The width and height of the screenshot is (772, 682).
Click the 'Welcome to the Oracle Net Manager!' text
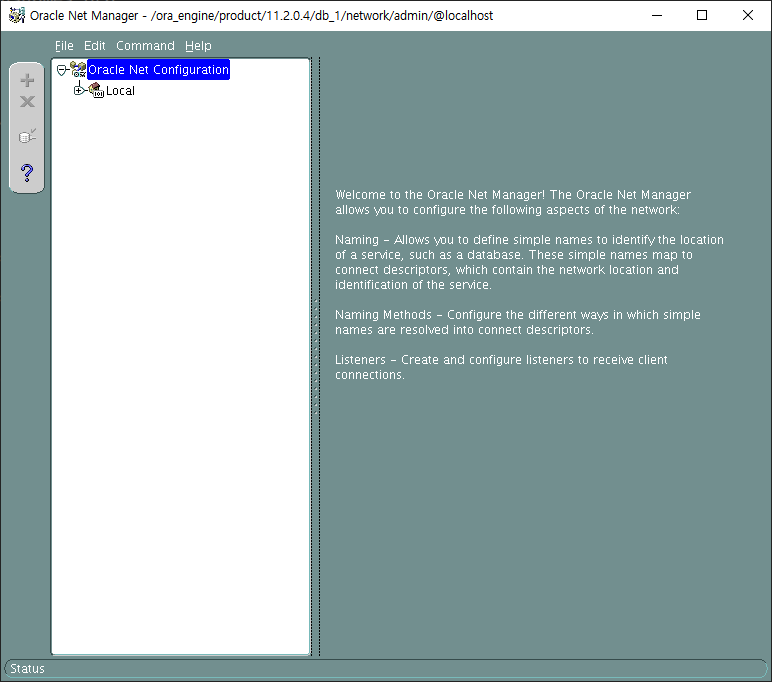(440, 195)
